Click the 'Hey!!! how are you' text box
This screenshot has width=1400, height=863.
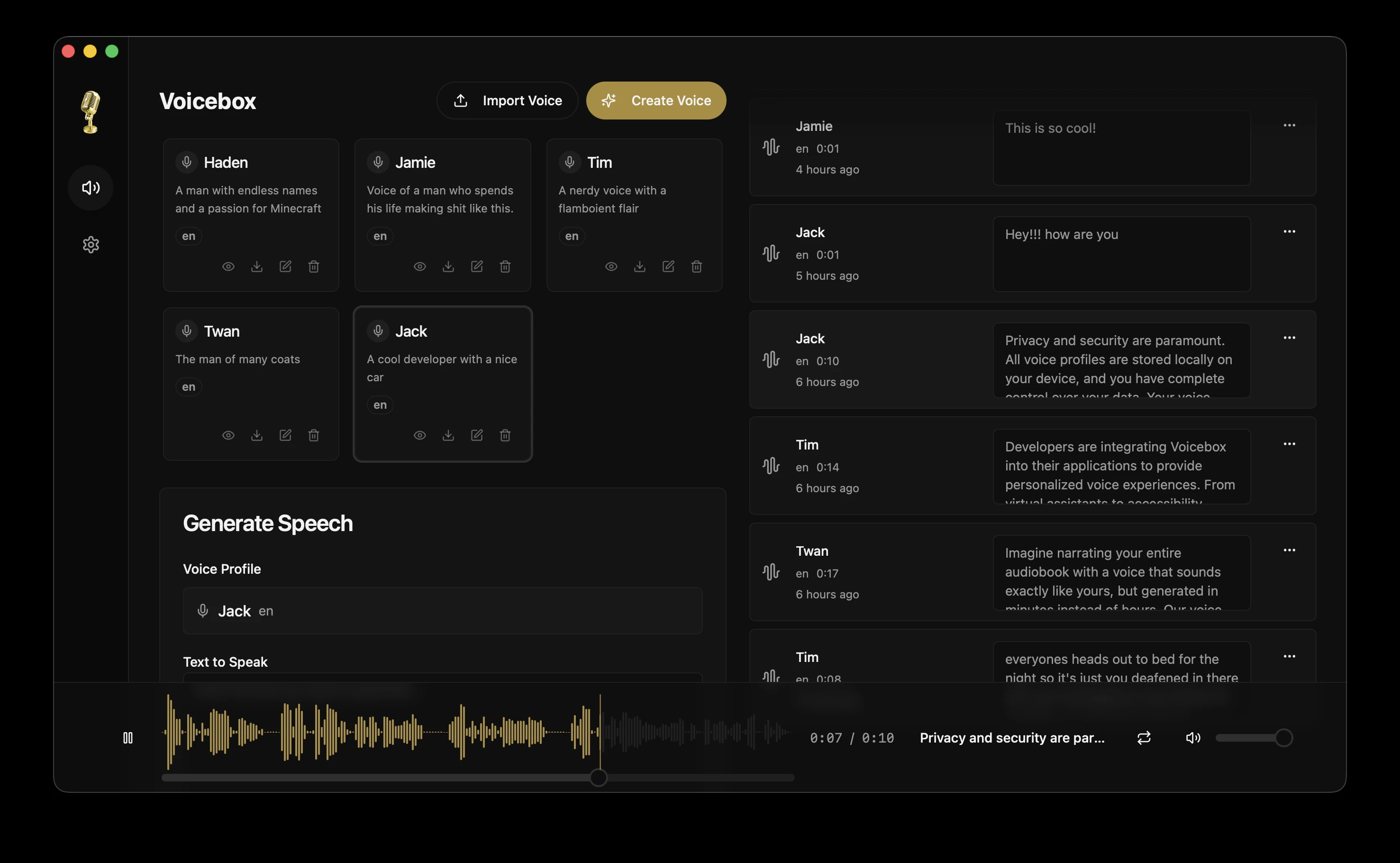1121,254
